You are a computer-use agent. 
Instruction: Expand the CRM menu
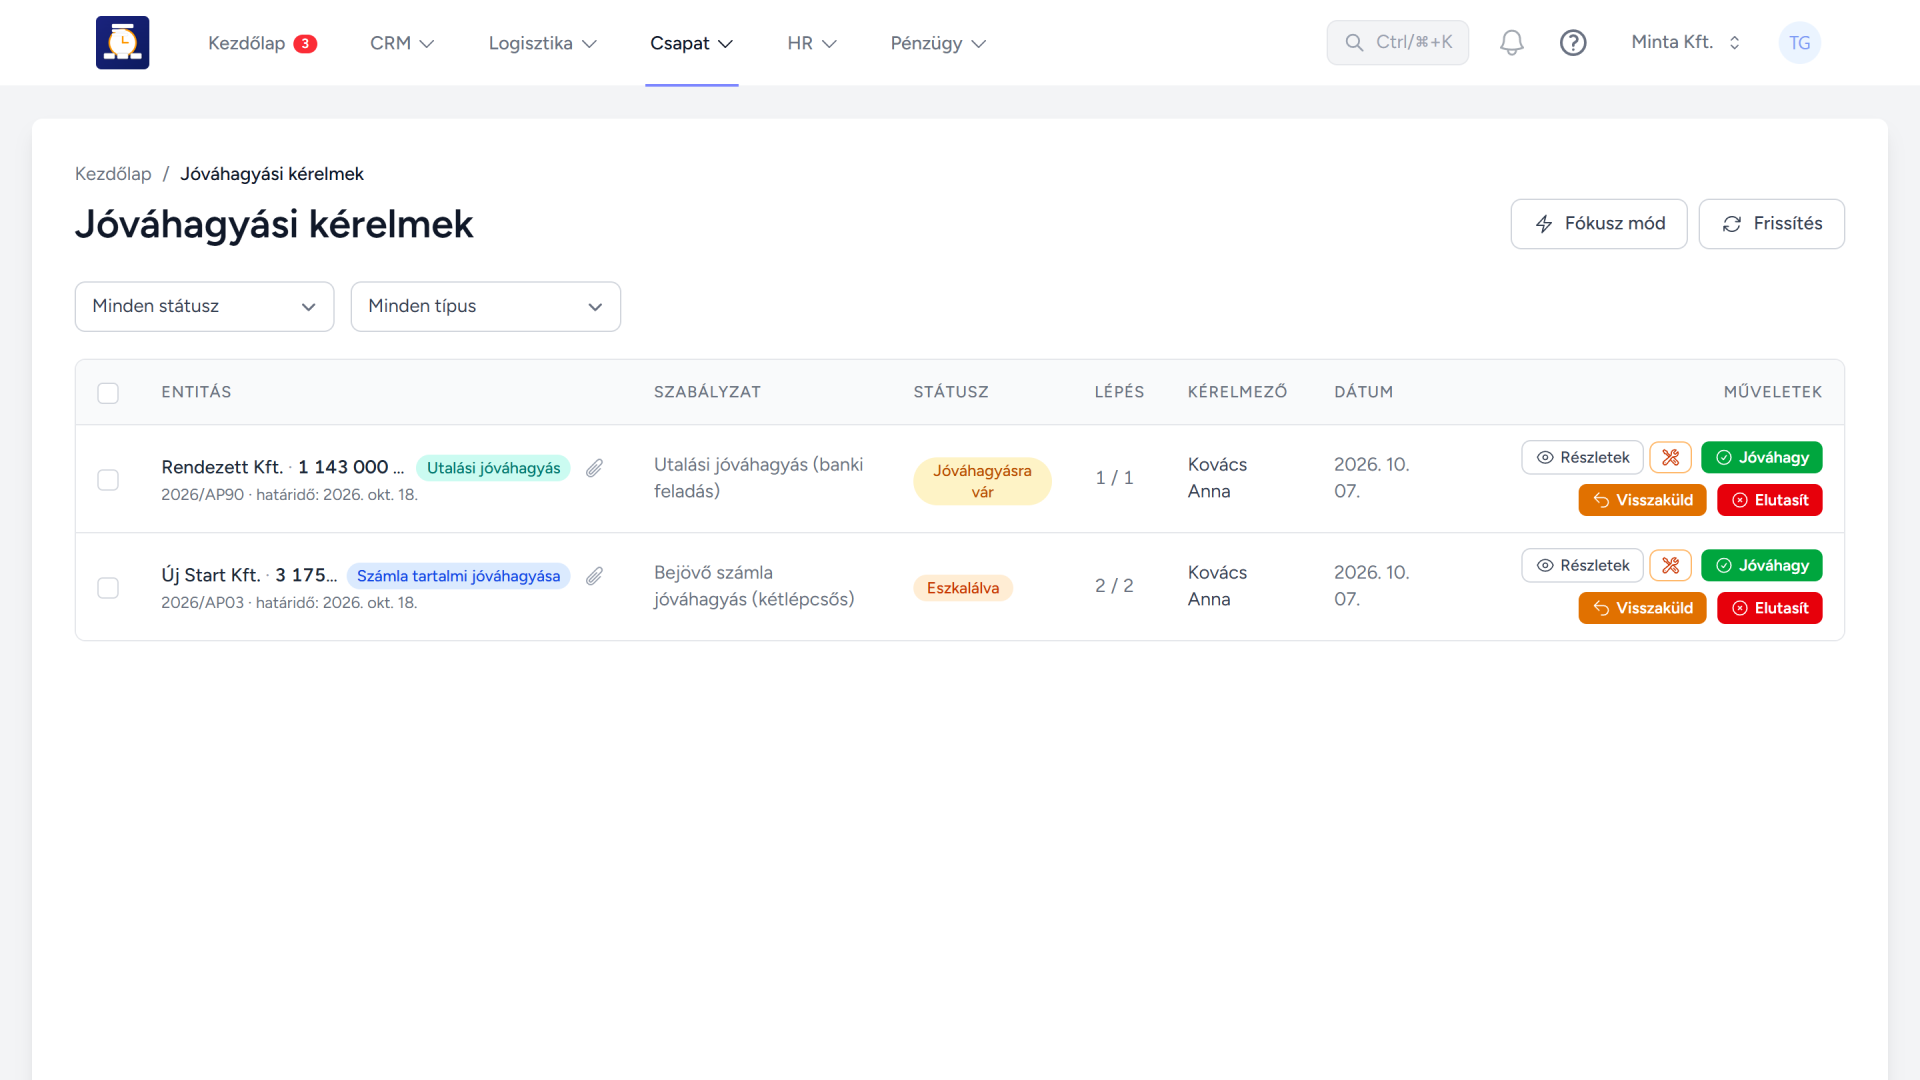click(402, 43)
